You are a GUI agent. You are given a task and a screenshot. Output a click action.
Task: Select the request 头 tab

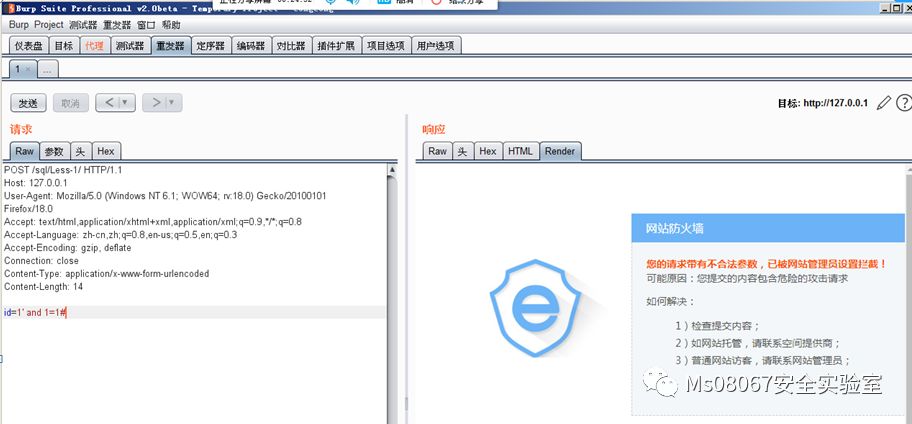tap(81, 151)
